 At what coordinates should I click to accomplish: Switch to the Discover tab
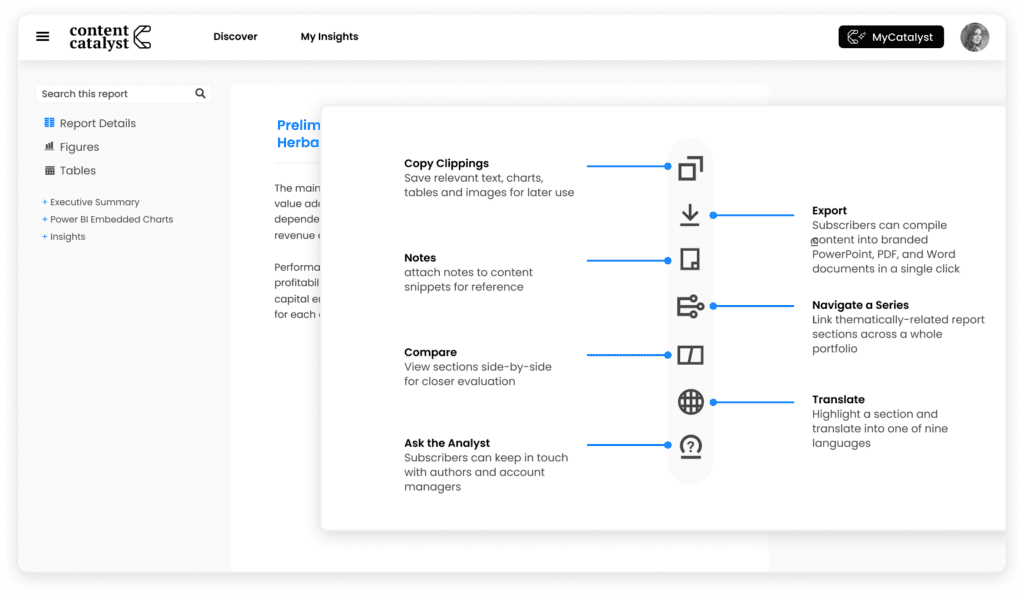point(235,36)
